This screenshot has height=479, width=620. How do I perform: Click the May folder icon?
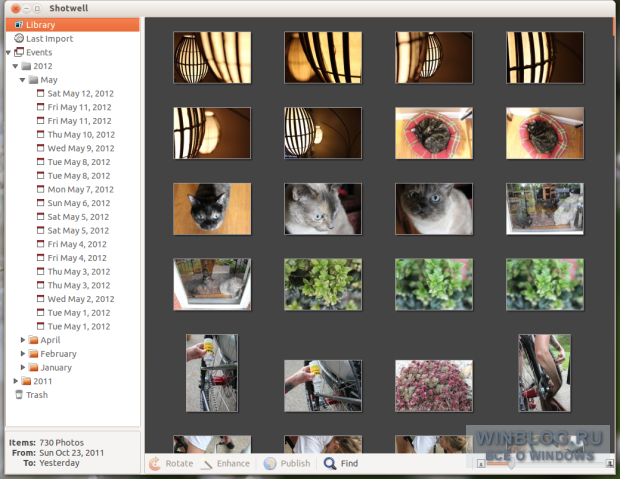point(33,80)
